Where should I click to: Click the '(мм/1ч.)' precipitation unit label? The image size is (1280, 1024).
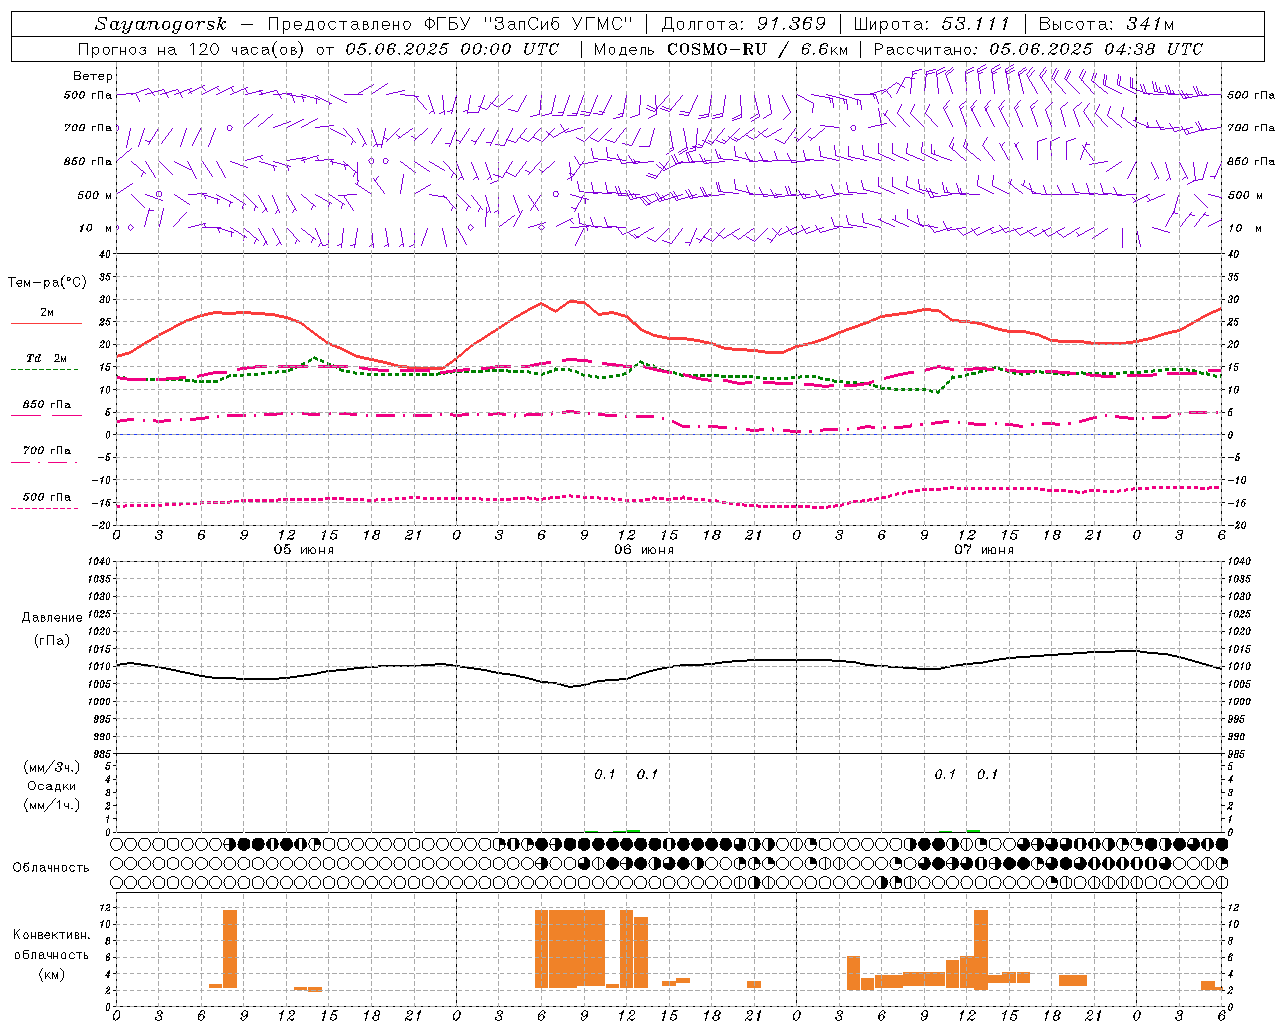pos(52,805)
